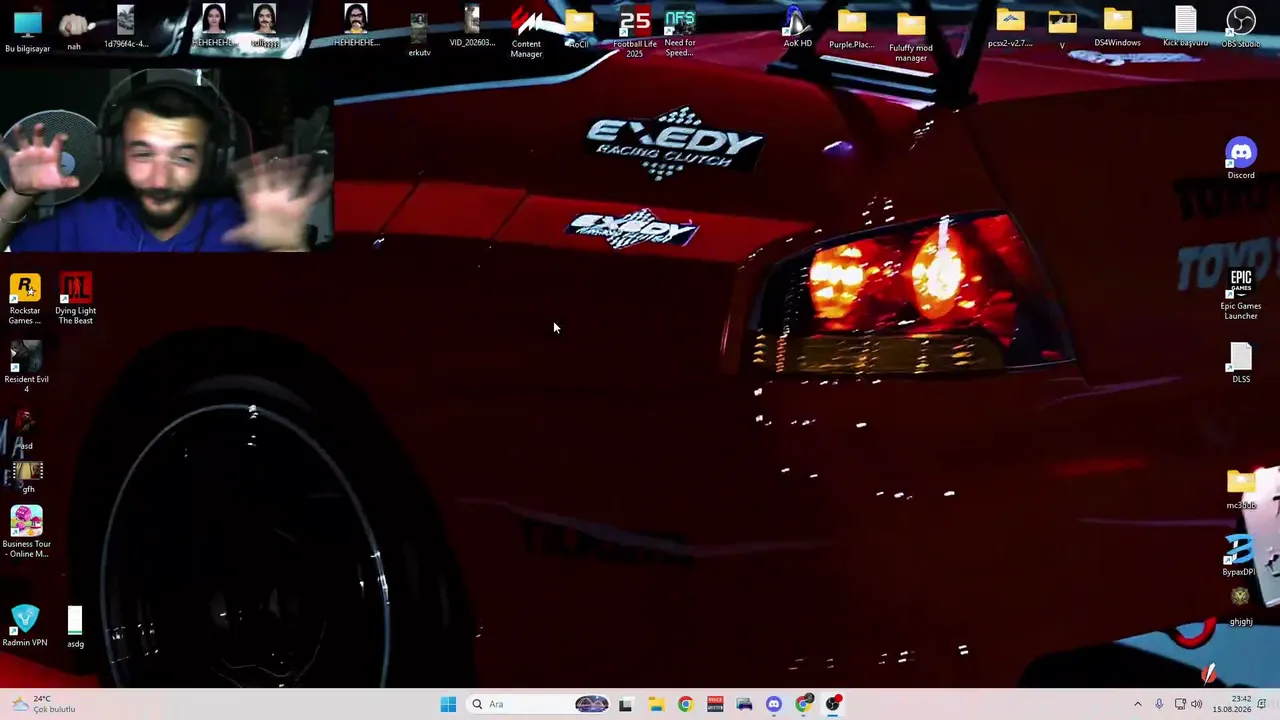Launch Epic Games Launcher shortcut
This screenshot has width=1280, height=720.
(1241, 295)
